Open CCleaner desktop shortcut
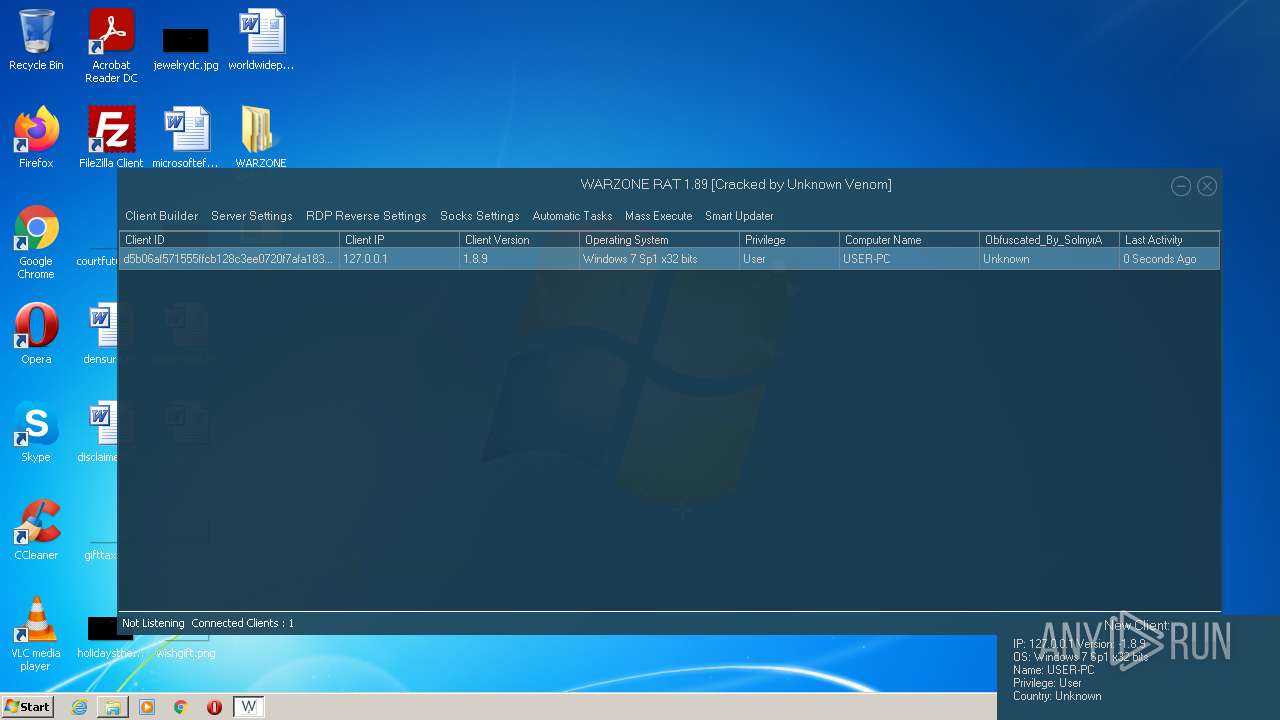Viewport: 1280px width, 720px height. coord(36,530)
